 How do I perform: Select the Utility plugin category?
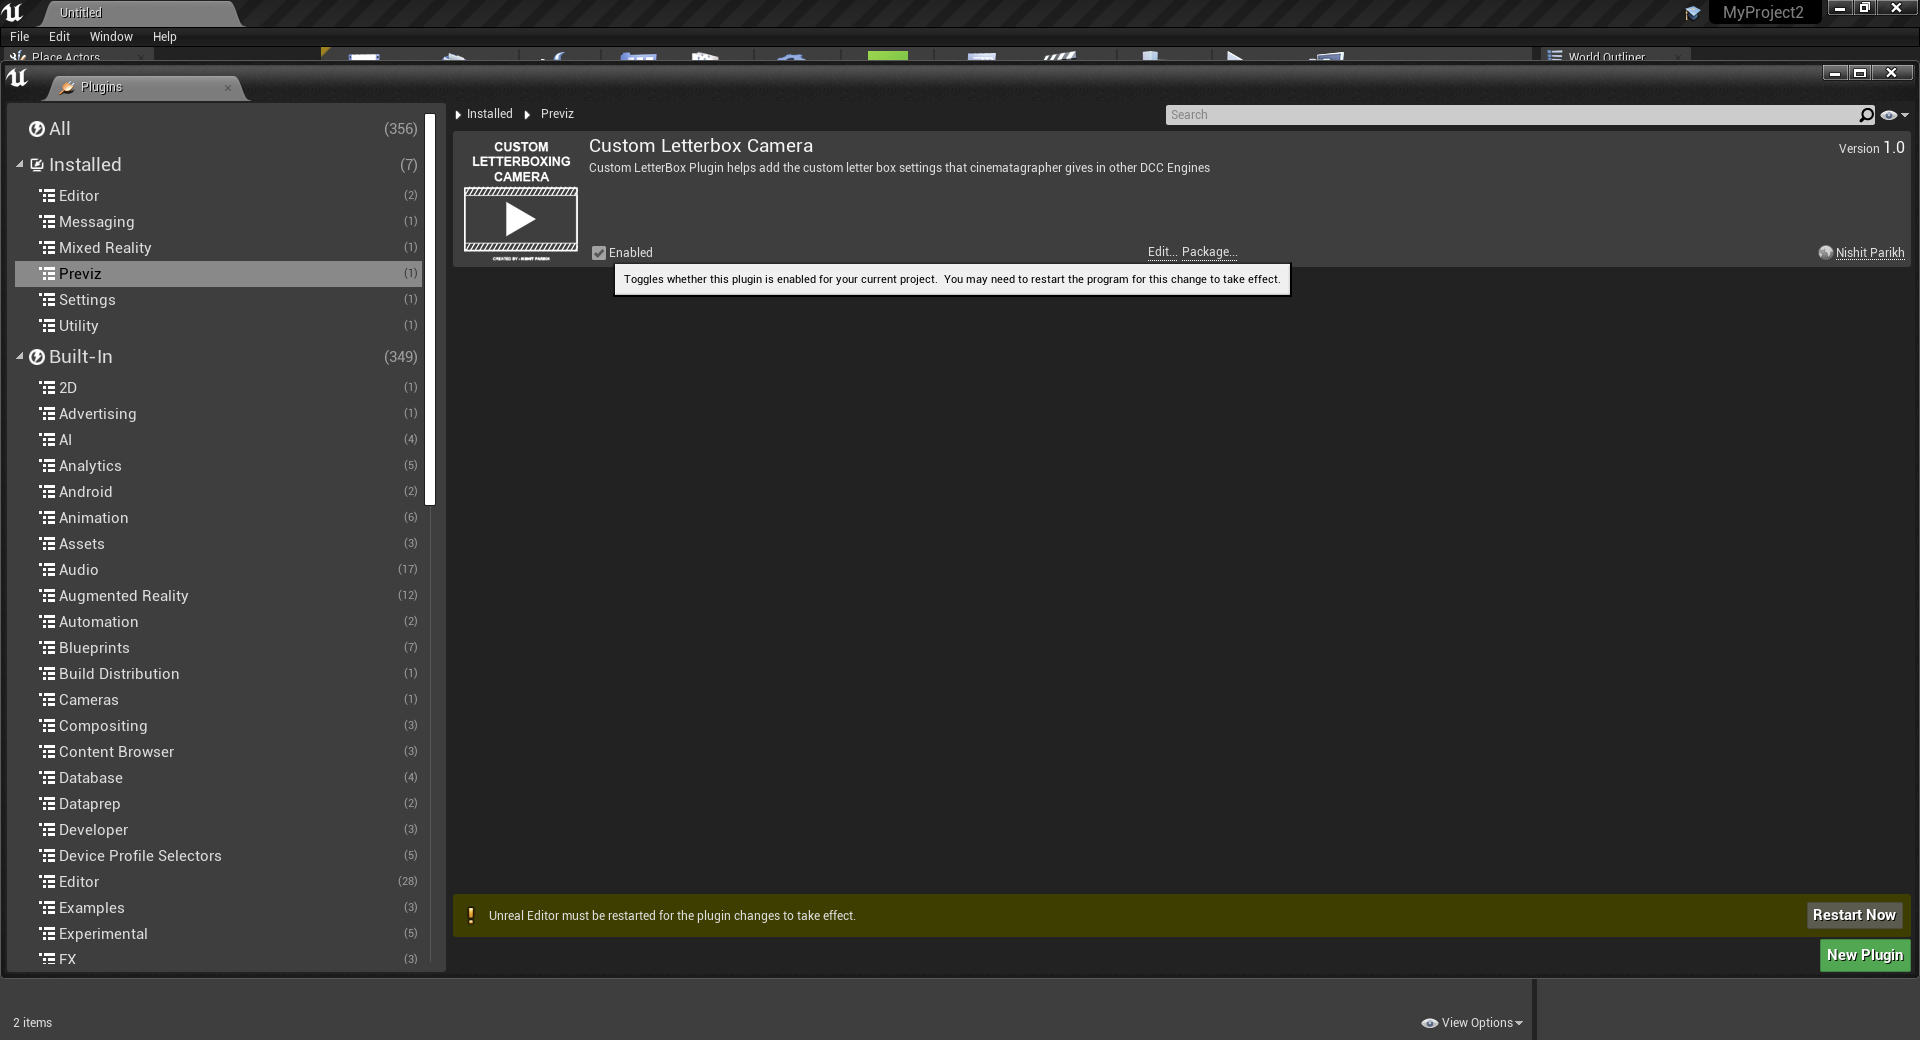click(x=218, y=326)
